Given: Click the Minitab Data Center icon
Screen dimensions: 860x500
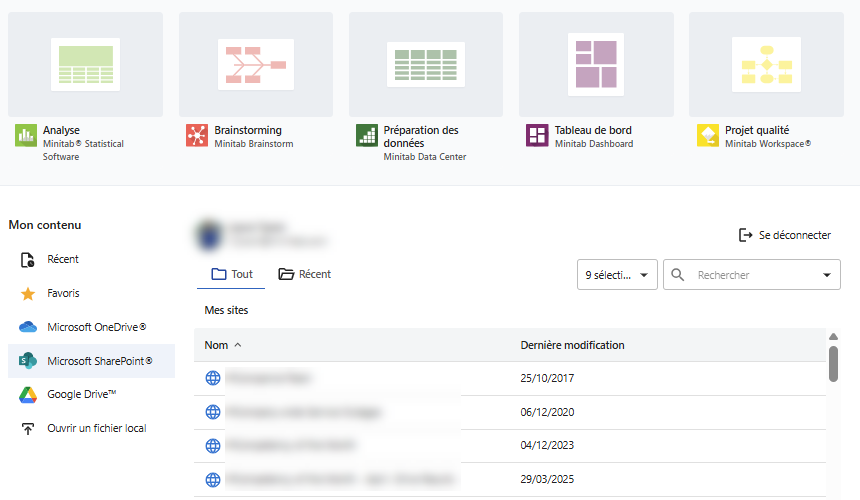Looking at the screenshot, I should point(367,136).
